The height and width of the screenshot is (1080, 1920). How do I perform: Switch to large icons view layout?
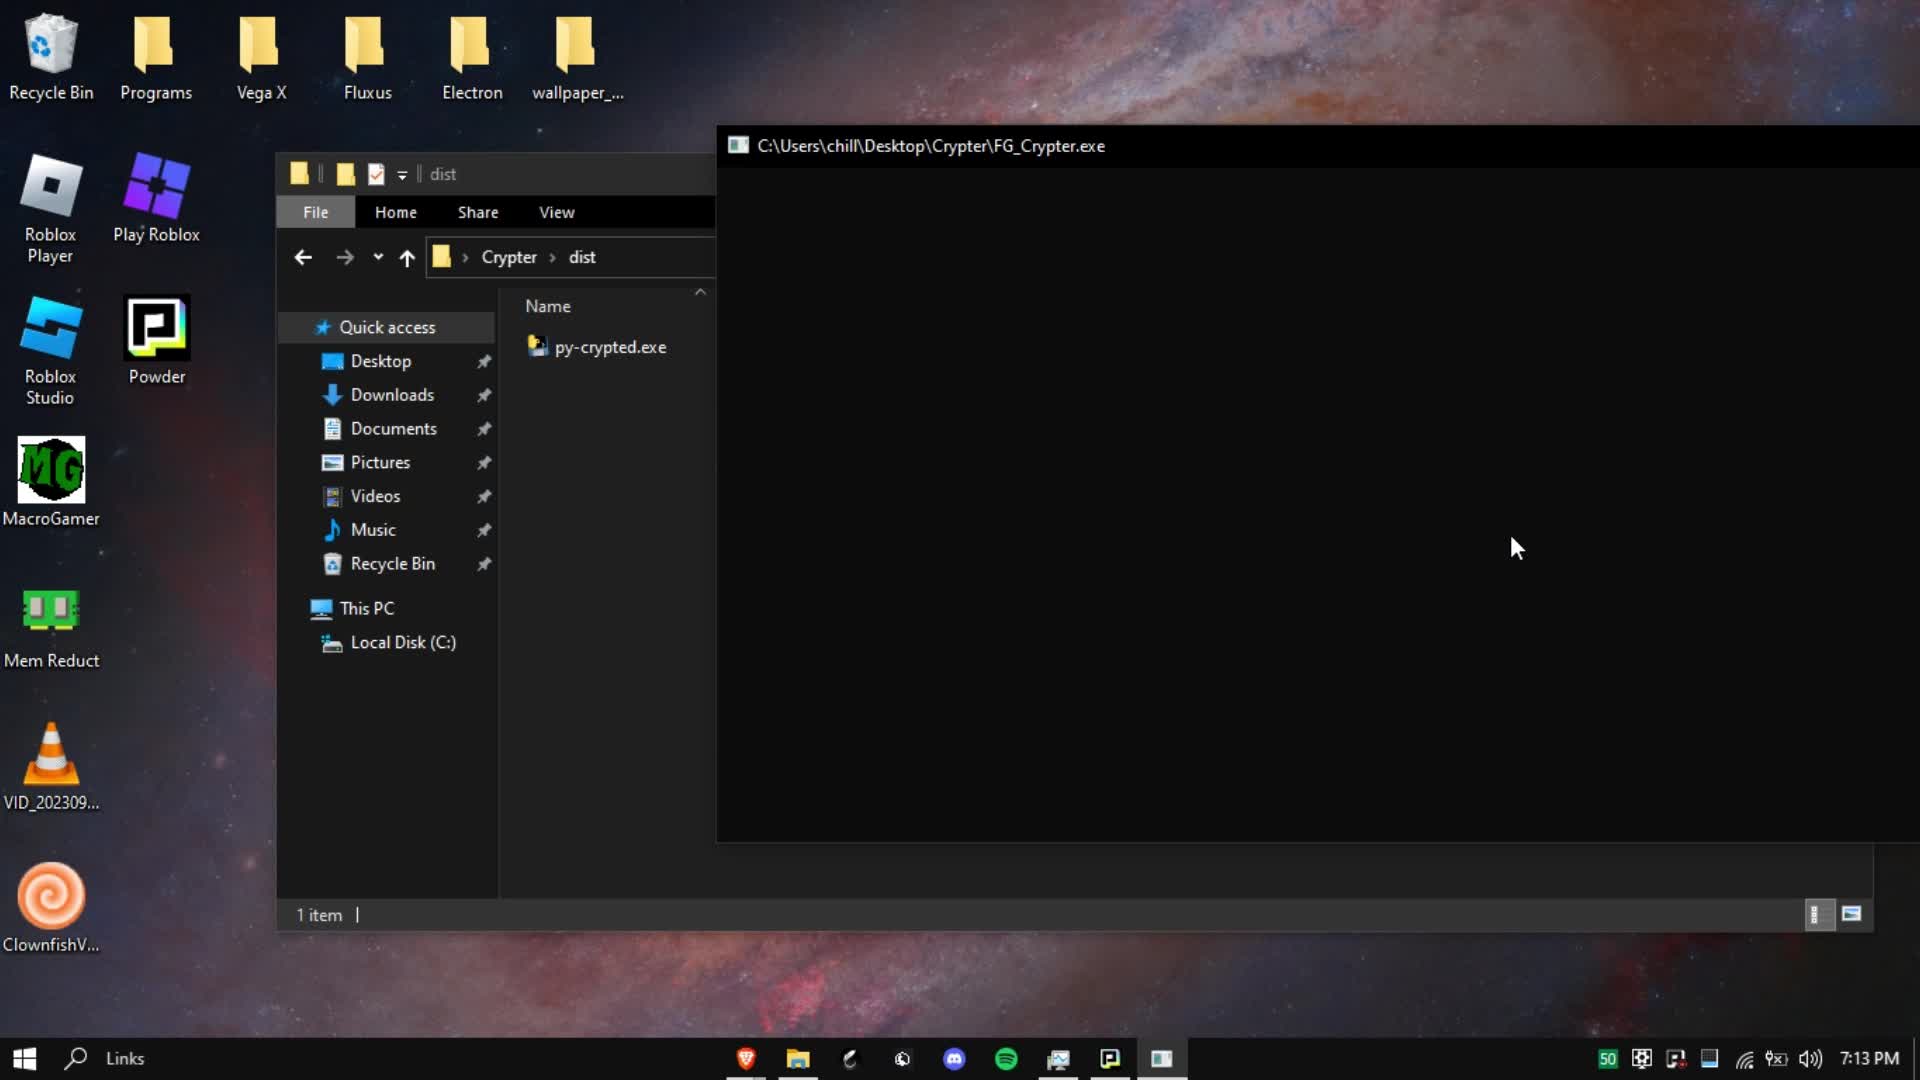(1851, 914)
